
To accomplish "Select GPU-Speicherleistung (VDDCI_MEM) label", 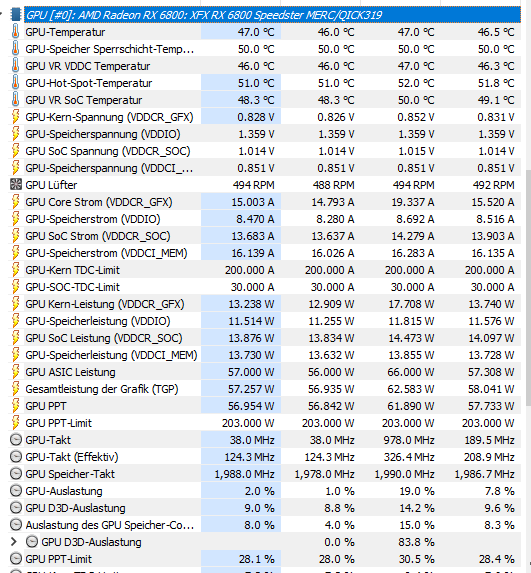I will 111,355.
